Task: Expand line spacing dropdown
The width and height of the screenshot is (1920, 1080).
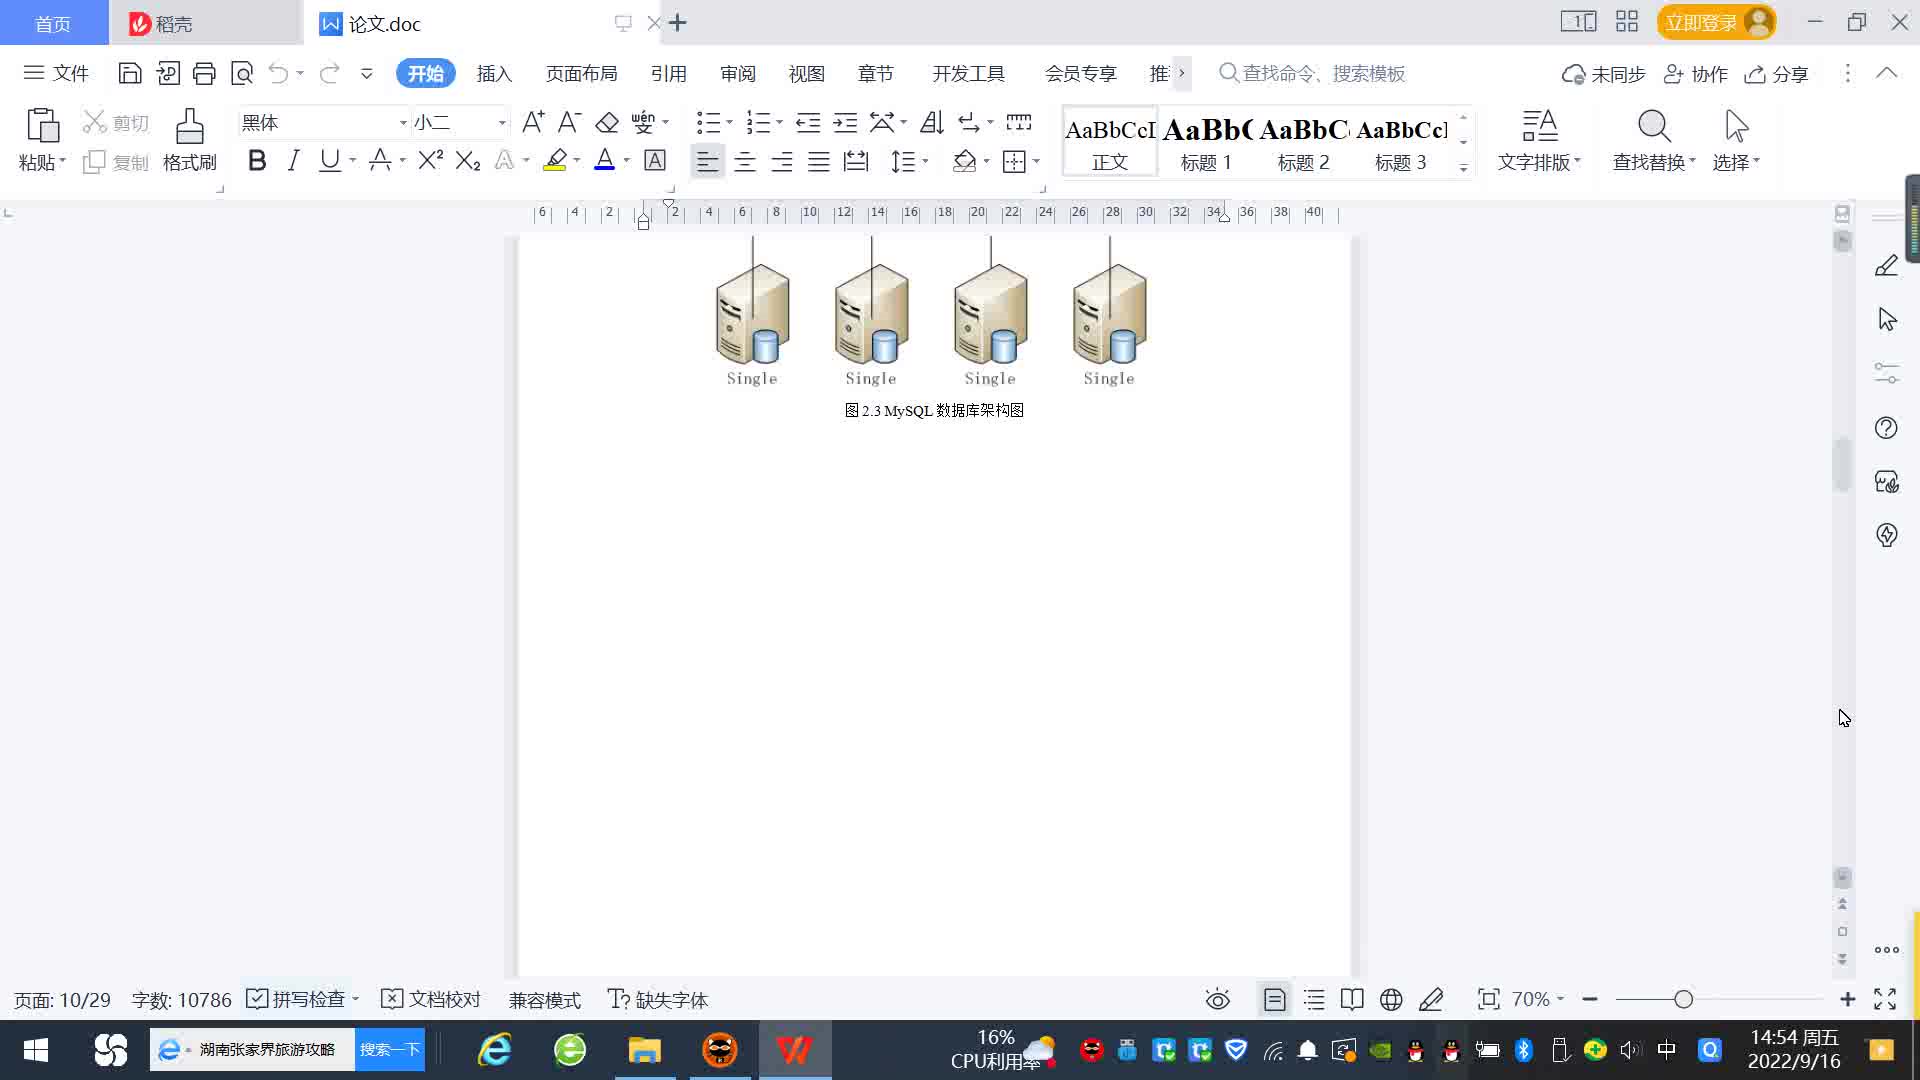Action: [926, 161]
